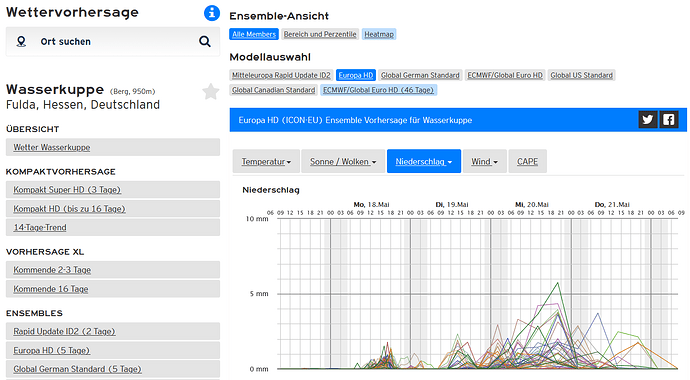This screenshot has height=380, width=690.
Task: Click the 'Fulda, Hessen, Deutschland' location text
Action: coord(83,105)
